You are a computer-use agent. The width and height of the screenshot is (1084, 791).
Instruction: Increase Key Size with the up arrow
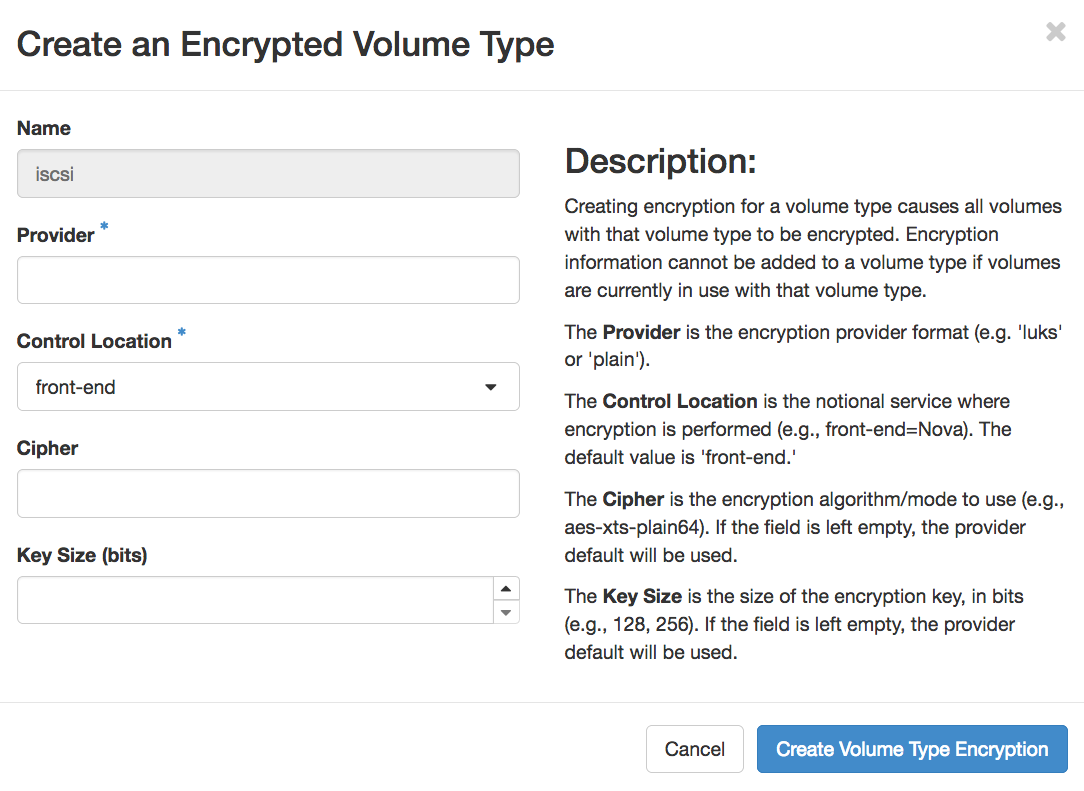pyautogui.click(x=506, y=589)
